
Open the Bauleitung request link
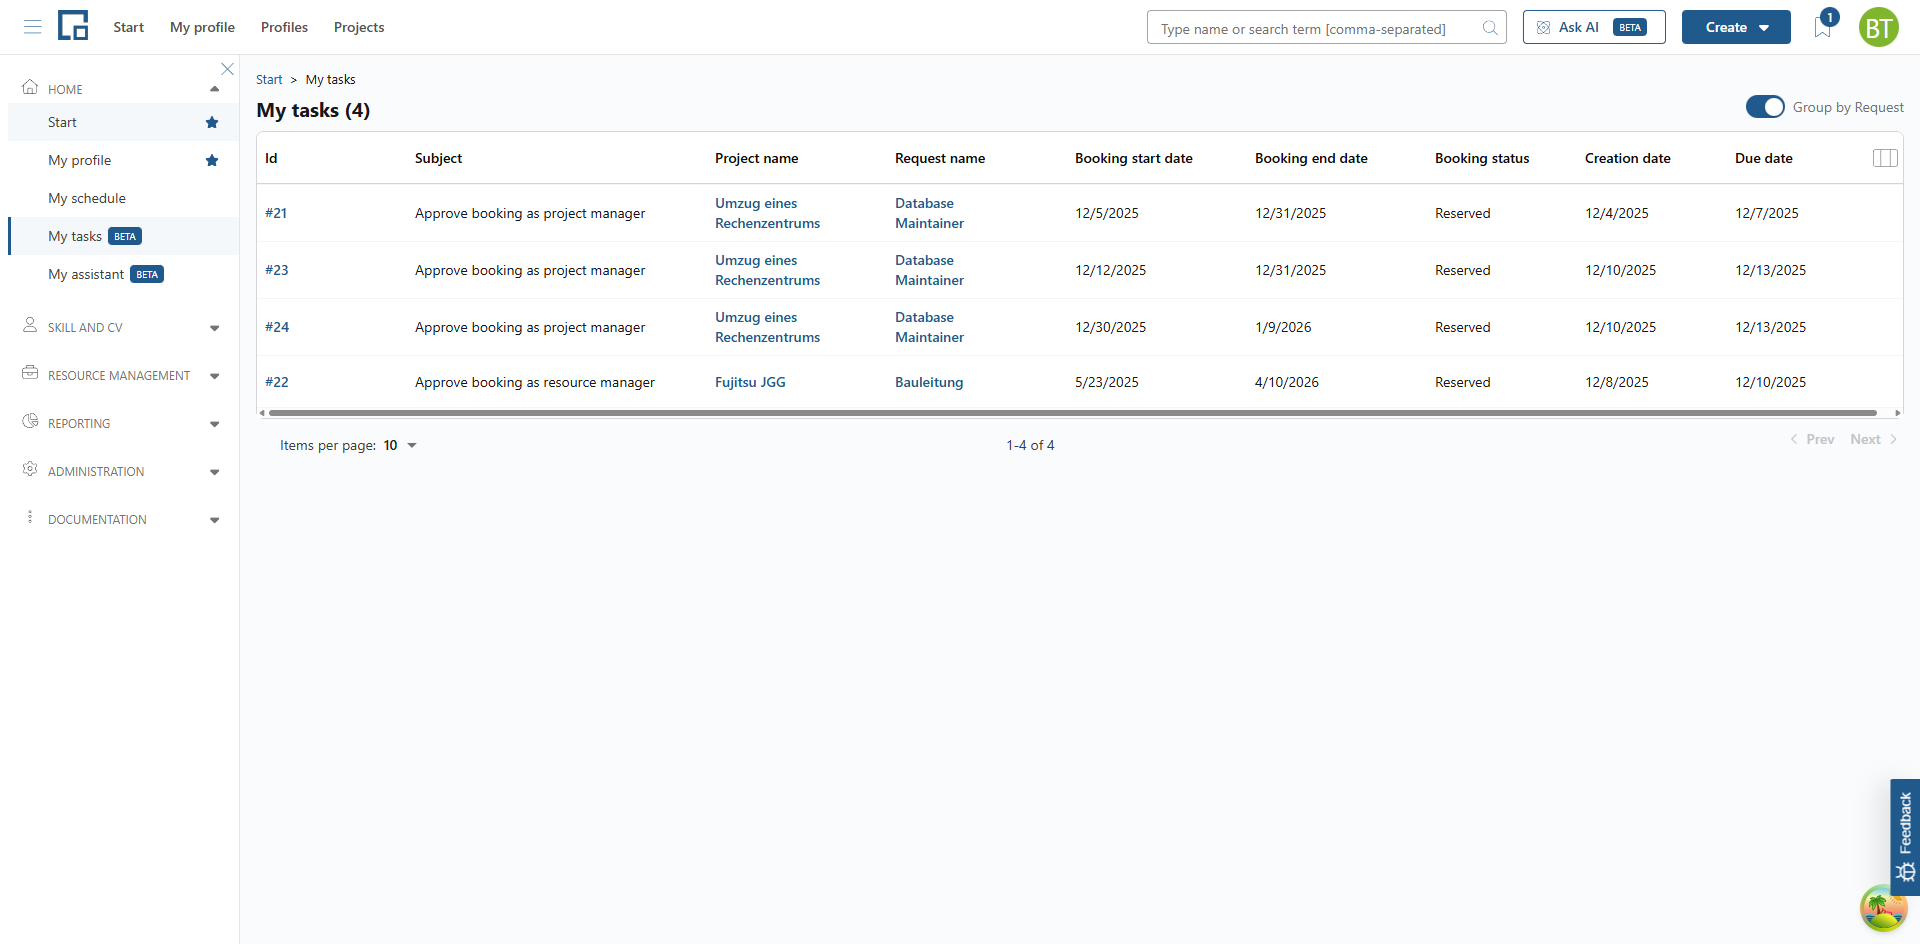coord(929,382)
